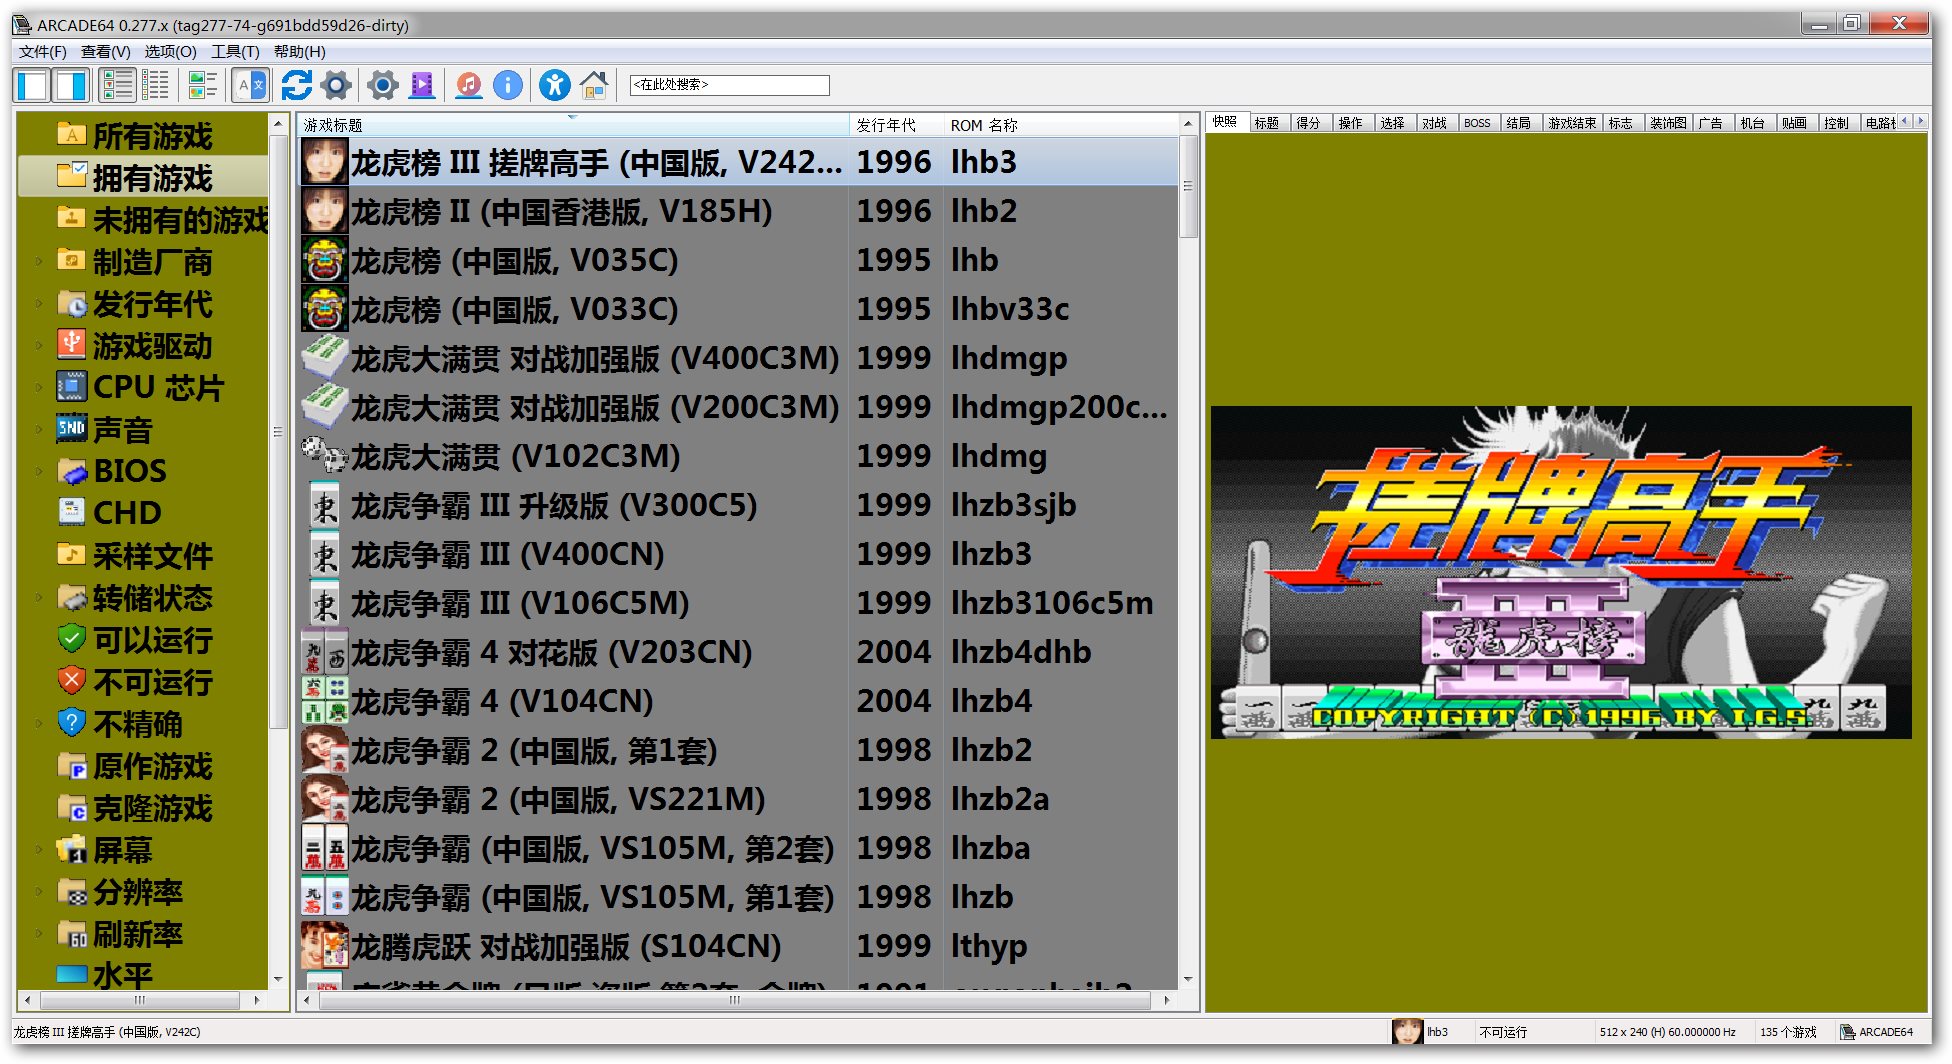The image size is (1952, 1064).
Task: Switch to the 得分 tab
Action: [1308, 123]
